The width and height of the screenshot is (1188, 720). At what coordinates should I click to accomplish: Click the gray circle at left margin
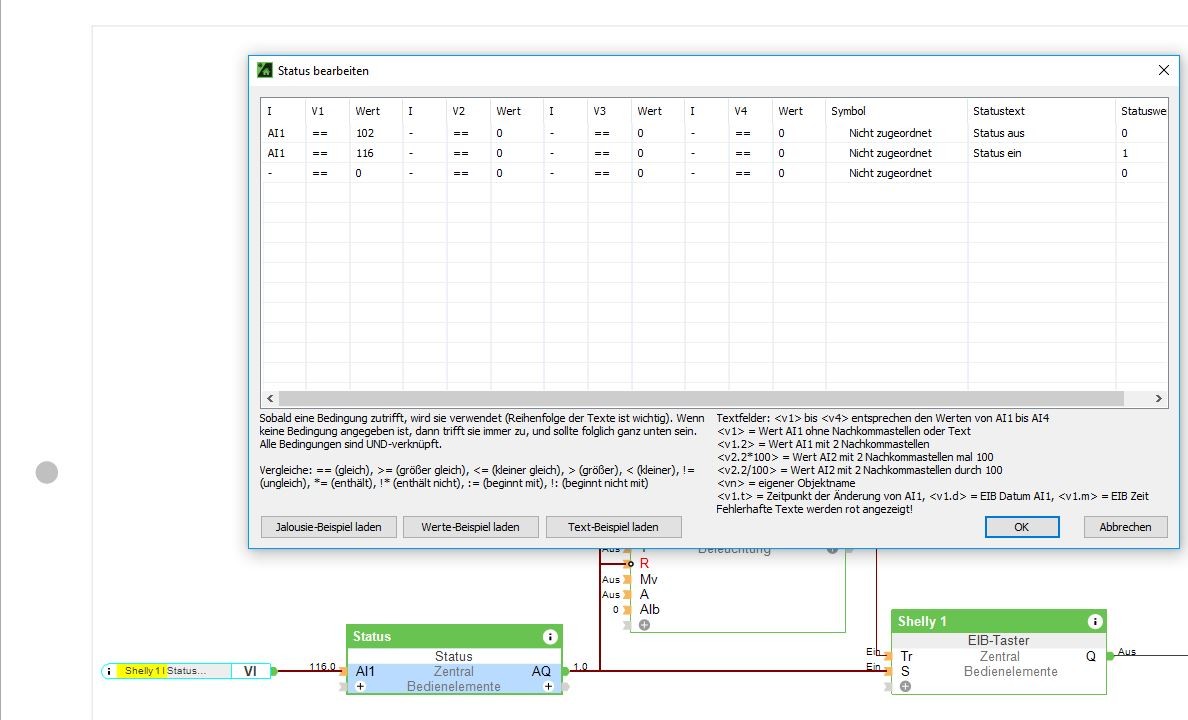click(x=47, y=472)
